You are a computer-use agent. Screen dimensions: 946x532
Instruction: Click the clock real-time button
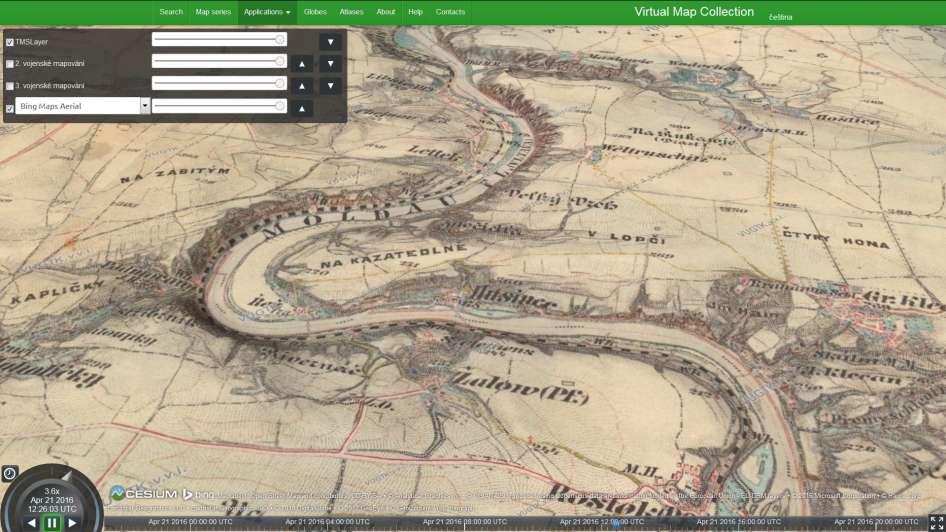click(x=9, y=473)
